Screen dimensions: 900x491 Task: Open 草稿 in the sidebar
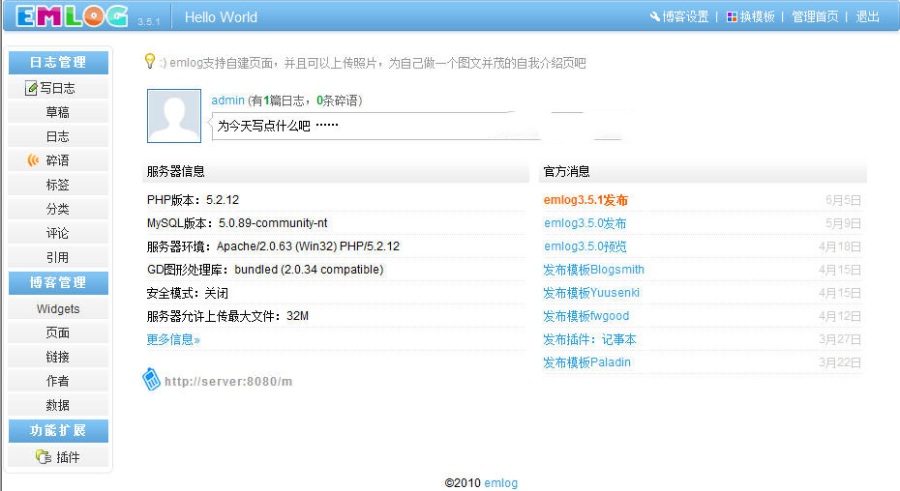(57, 113)
